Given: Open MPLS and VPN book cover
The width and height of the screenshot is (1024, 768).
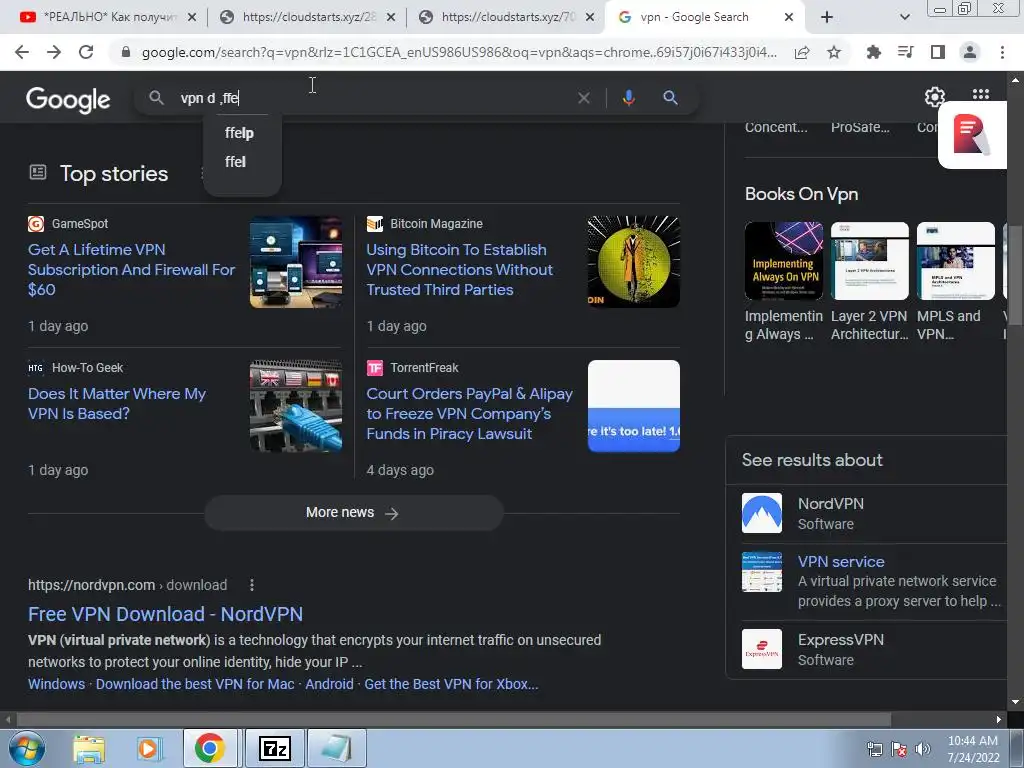Looking at the screenshot, I should coord(955,261).
